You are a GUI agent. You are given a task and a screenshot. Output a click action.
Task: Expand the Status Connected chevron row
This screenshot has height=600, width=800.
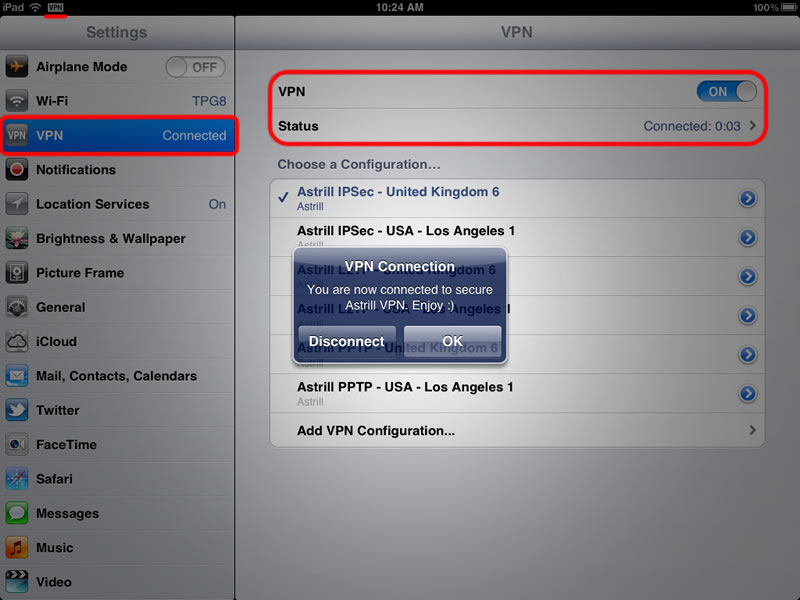(517, 126)
